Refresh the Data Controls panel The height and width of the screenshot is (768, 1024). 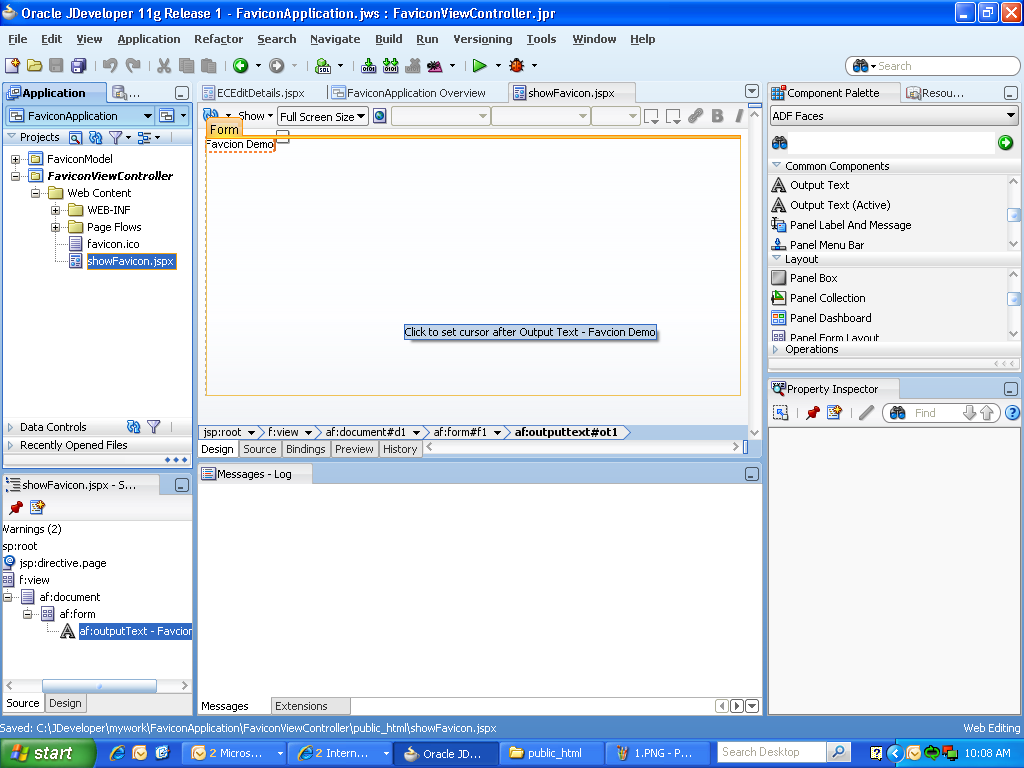tap(134, 426)
